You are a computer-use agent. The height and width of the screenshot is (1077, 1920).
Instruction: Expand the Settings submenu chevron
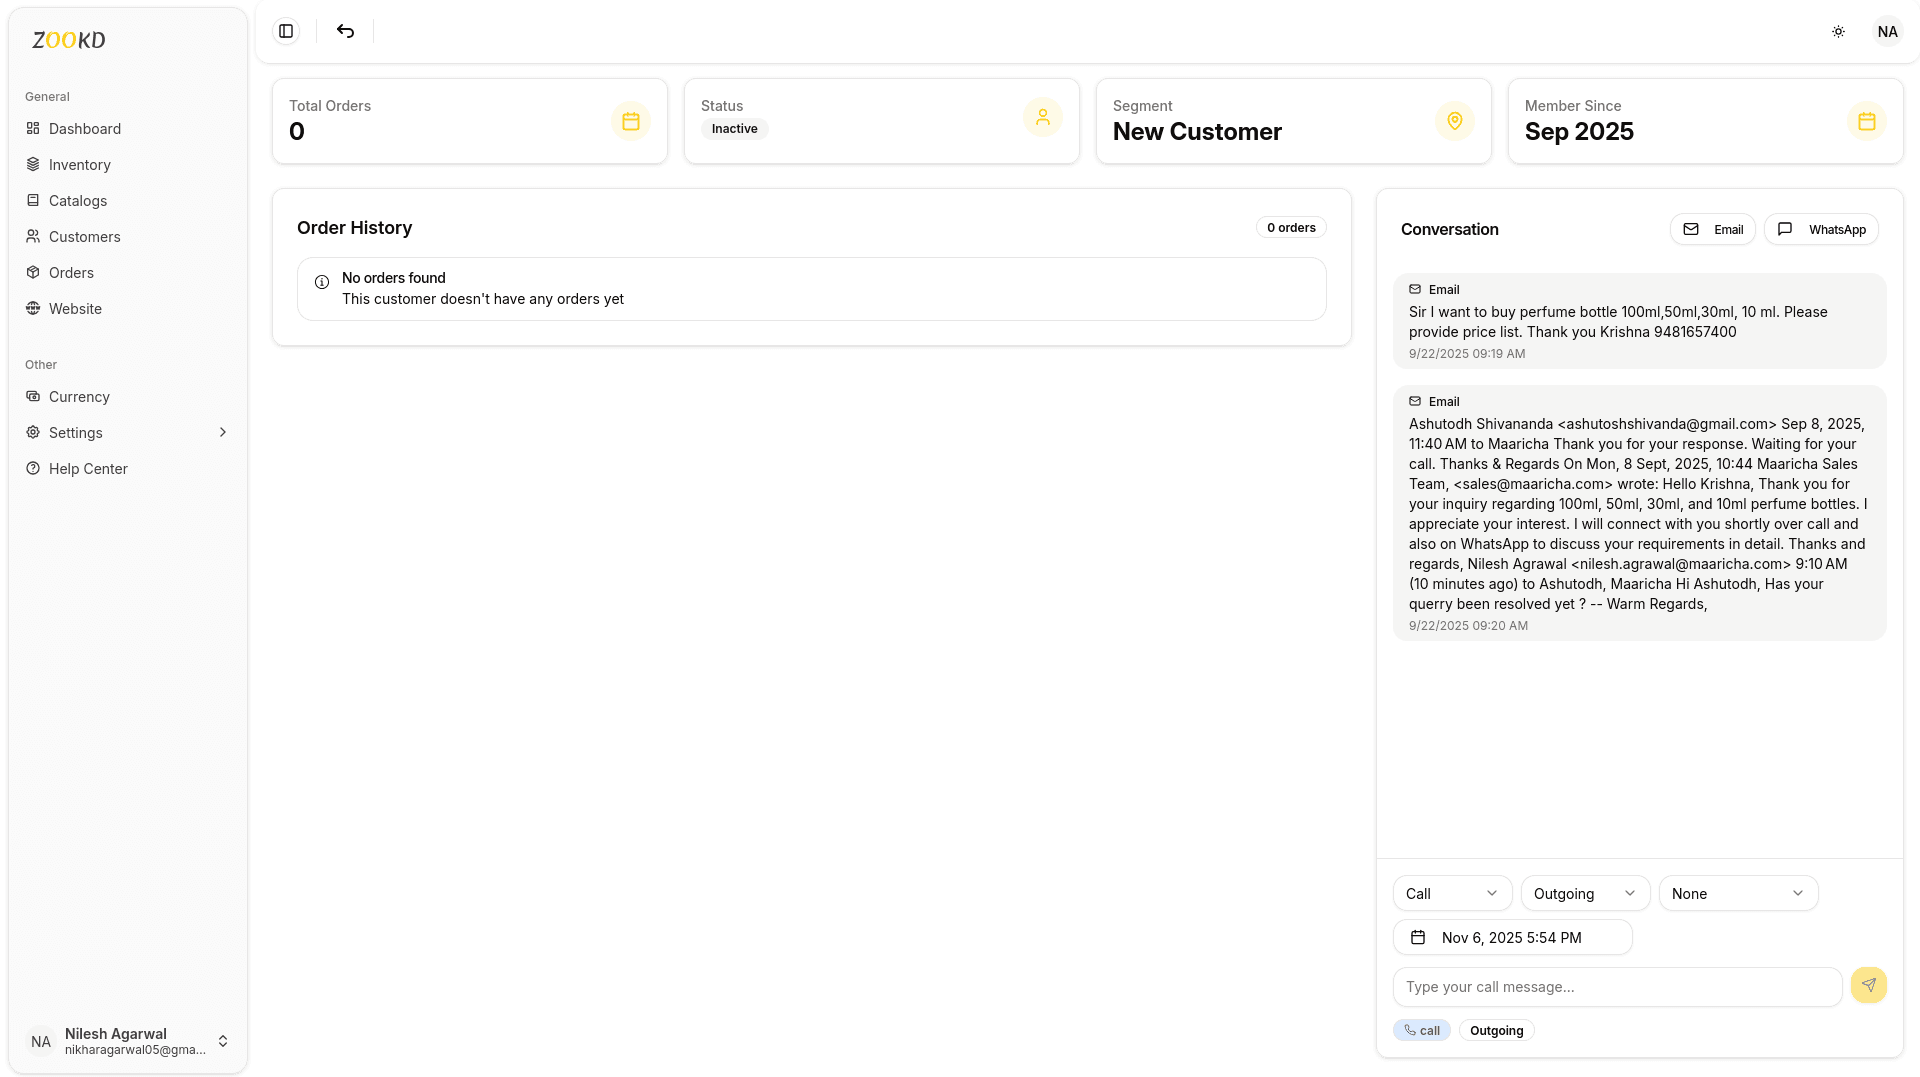coord(222,432)
